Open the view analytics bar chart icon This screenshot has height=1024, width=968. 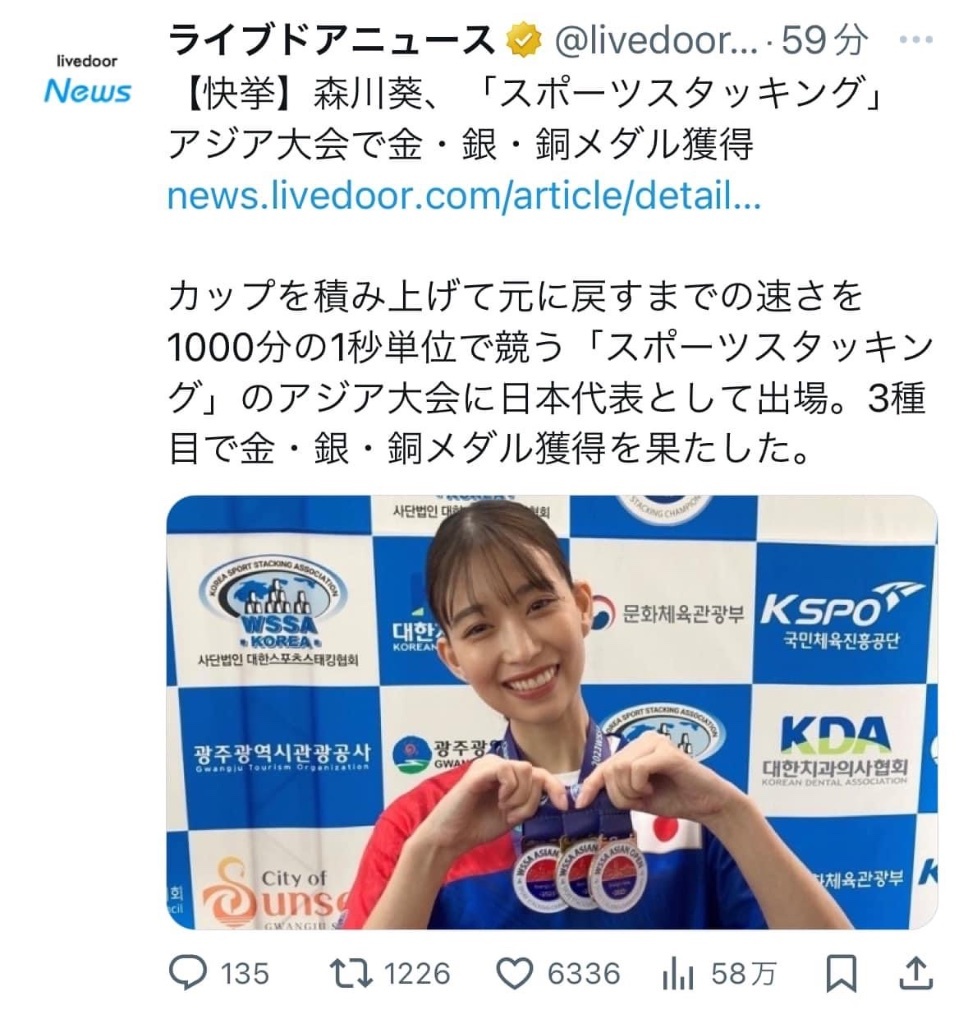pos(677,974)
